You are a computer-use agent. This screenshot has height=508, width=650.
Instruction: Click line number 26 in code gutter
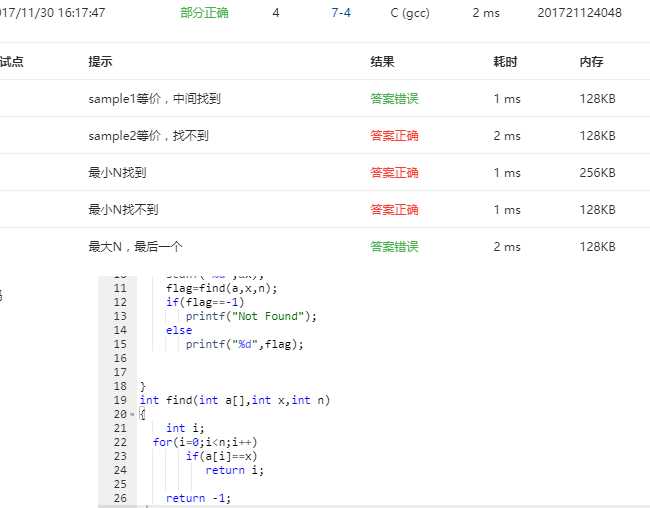pyautogui.click(x=120, y=498)
